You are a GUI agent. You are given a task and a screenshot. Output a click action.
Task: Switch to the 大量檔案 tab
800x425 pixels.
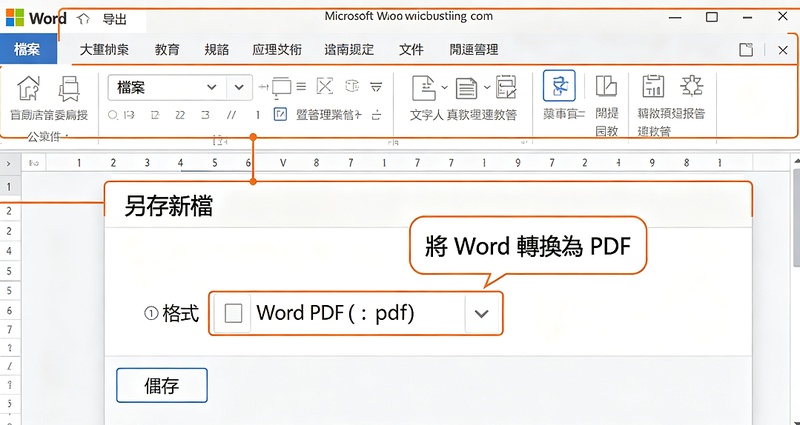pyautogui.click(x=104, y=49)
